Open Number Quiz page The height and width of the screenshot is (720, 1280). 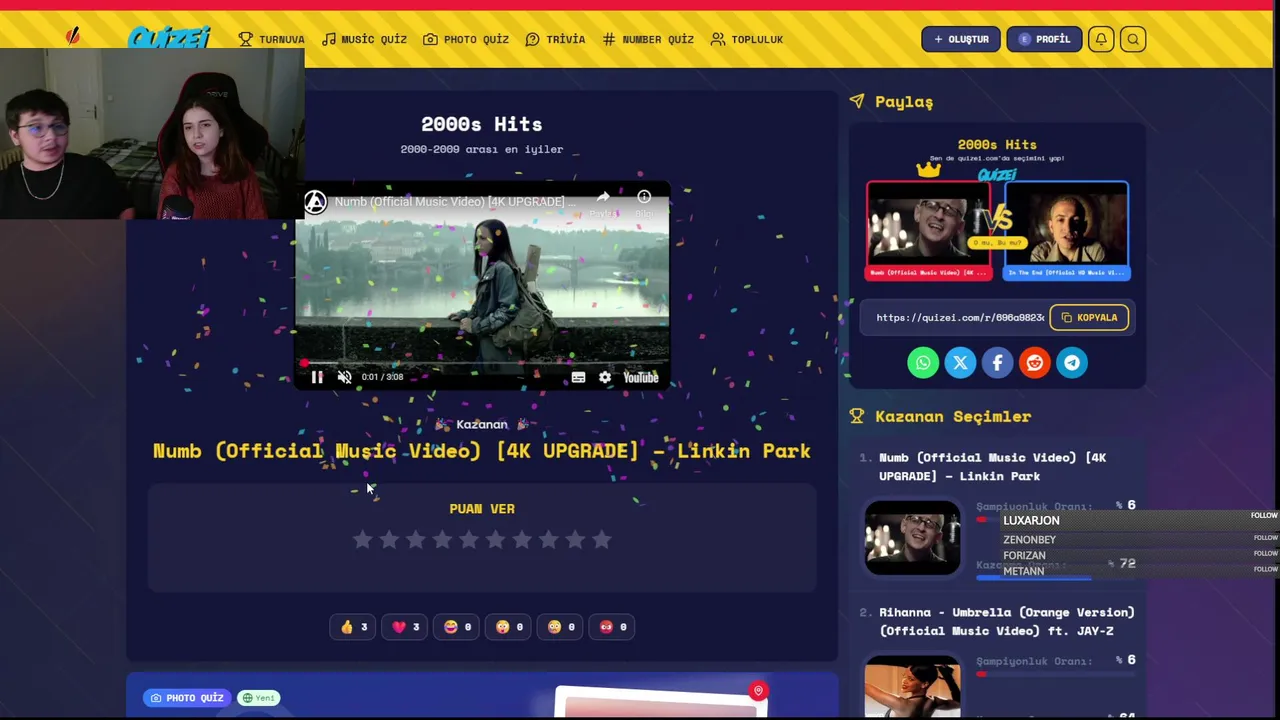648,39
